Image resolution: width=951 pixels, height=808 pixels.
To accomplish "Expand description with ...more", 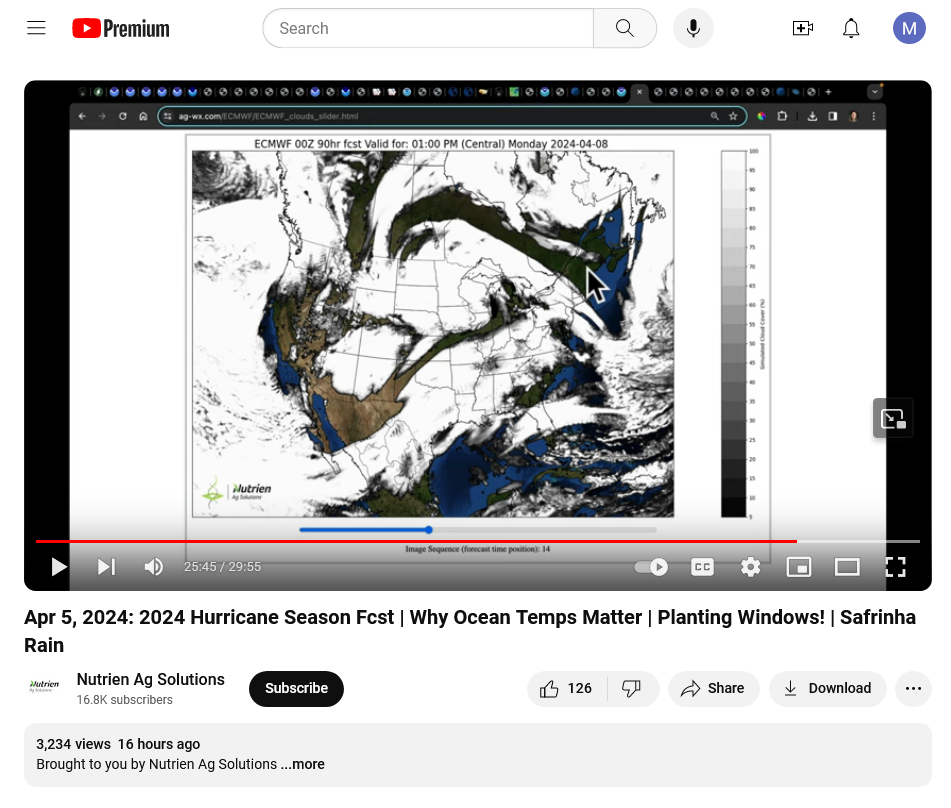I will pyautogui.click(x=303, y=764).
